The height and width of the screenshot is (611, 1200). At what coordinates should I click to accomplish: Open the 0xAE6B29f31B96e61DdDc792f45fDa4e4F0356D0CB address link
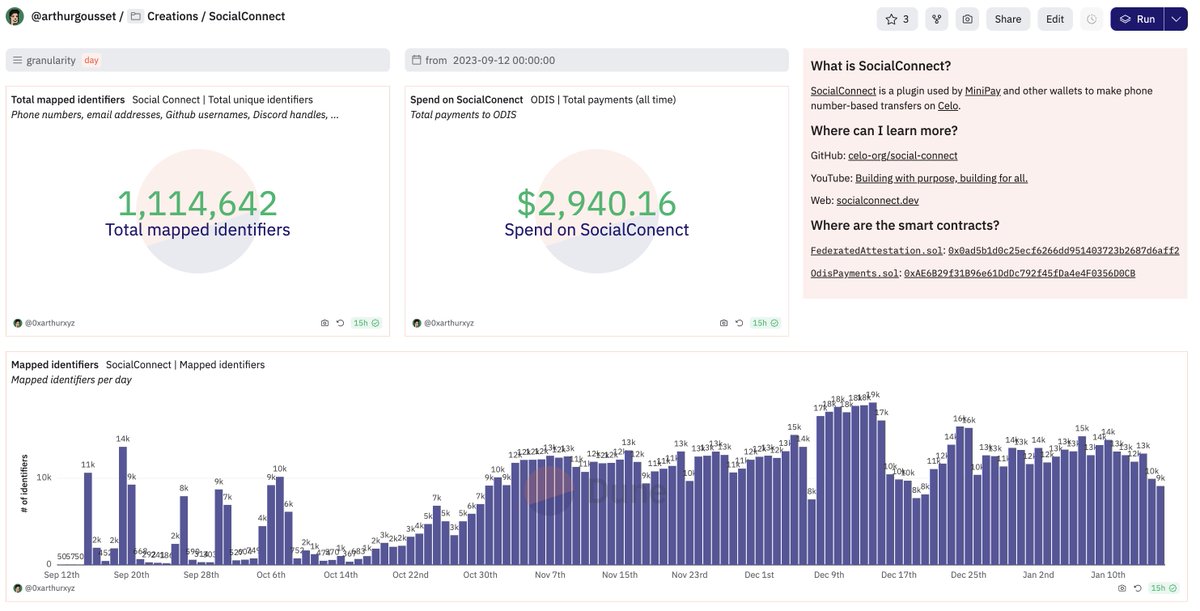[x=1020, y=273]
